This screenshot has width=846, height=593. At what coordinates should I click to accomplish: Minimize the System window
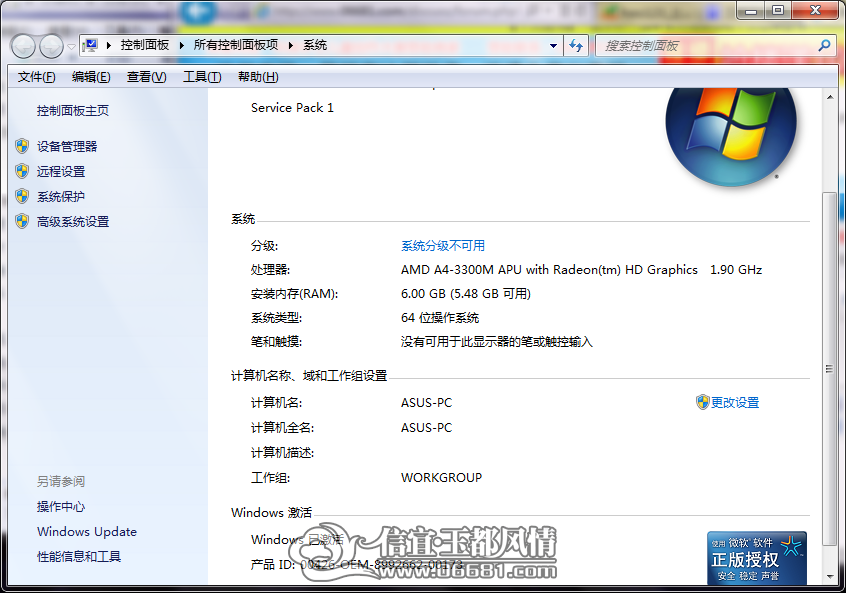[x=751, y=10]
